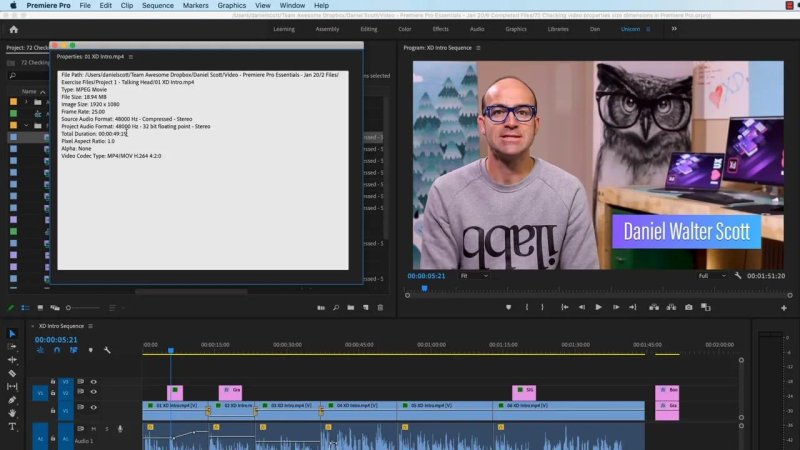Hide track V2 output eye
The height and width of the screenshot is (450, 800).
point(93,392)
